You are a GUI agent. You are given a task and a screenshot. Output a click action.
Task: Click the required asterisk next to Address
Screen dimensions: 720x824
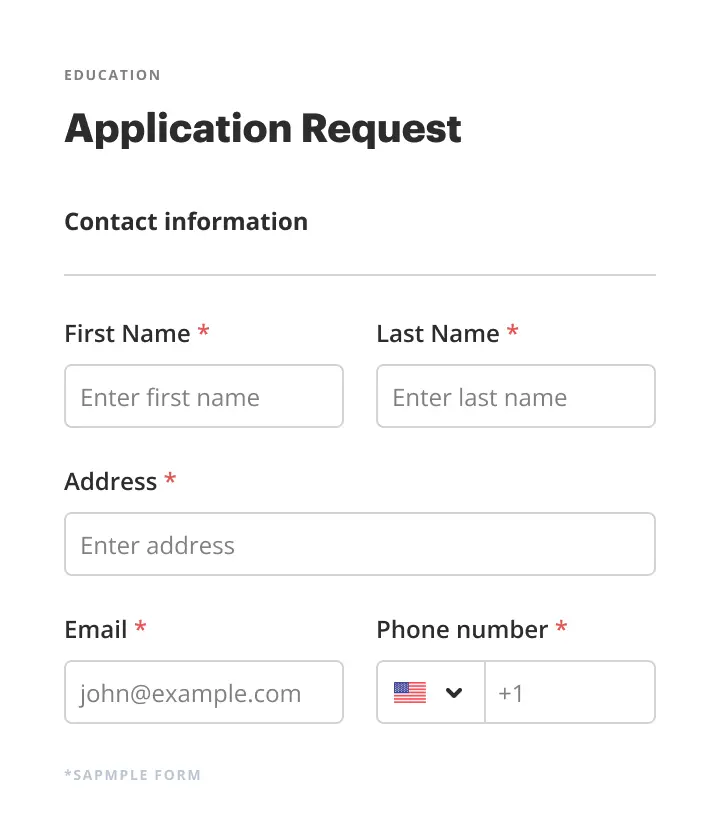tap(171, 480)
